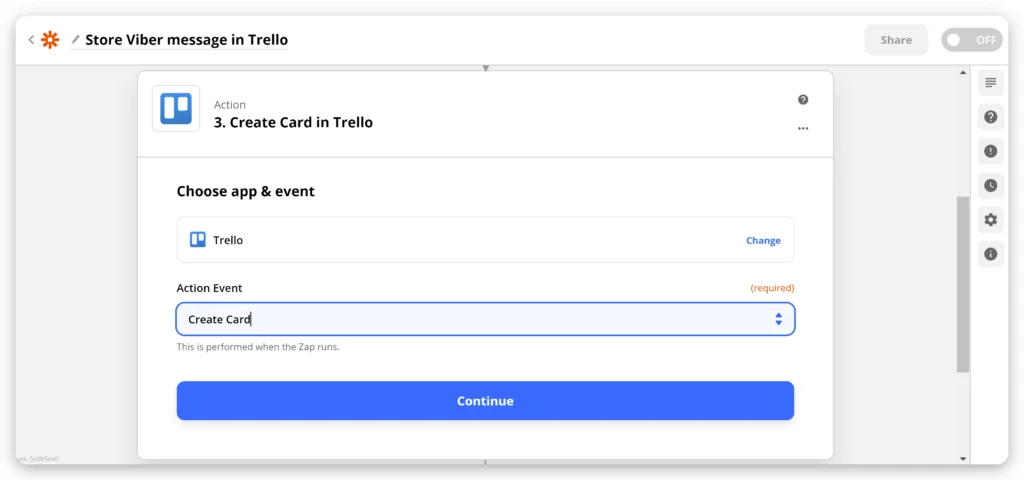
Task: Open the sidebar help question icon
Action: 990,117
